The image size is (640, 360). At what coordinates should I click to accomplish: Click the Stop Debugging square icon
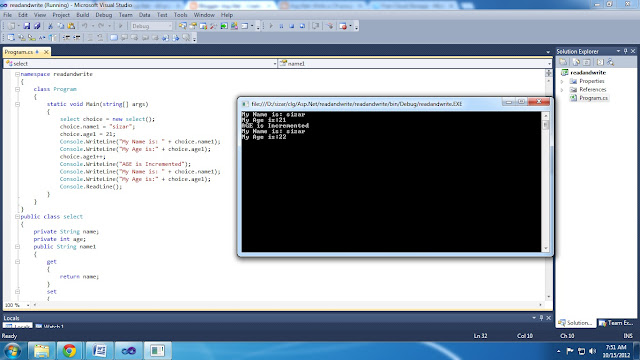[292, 26]
